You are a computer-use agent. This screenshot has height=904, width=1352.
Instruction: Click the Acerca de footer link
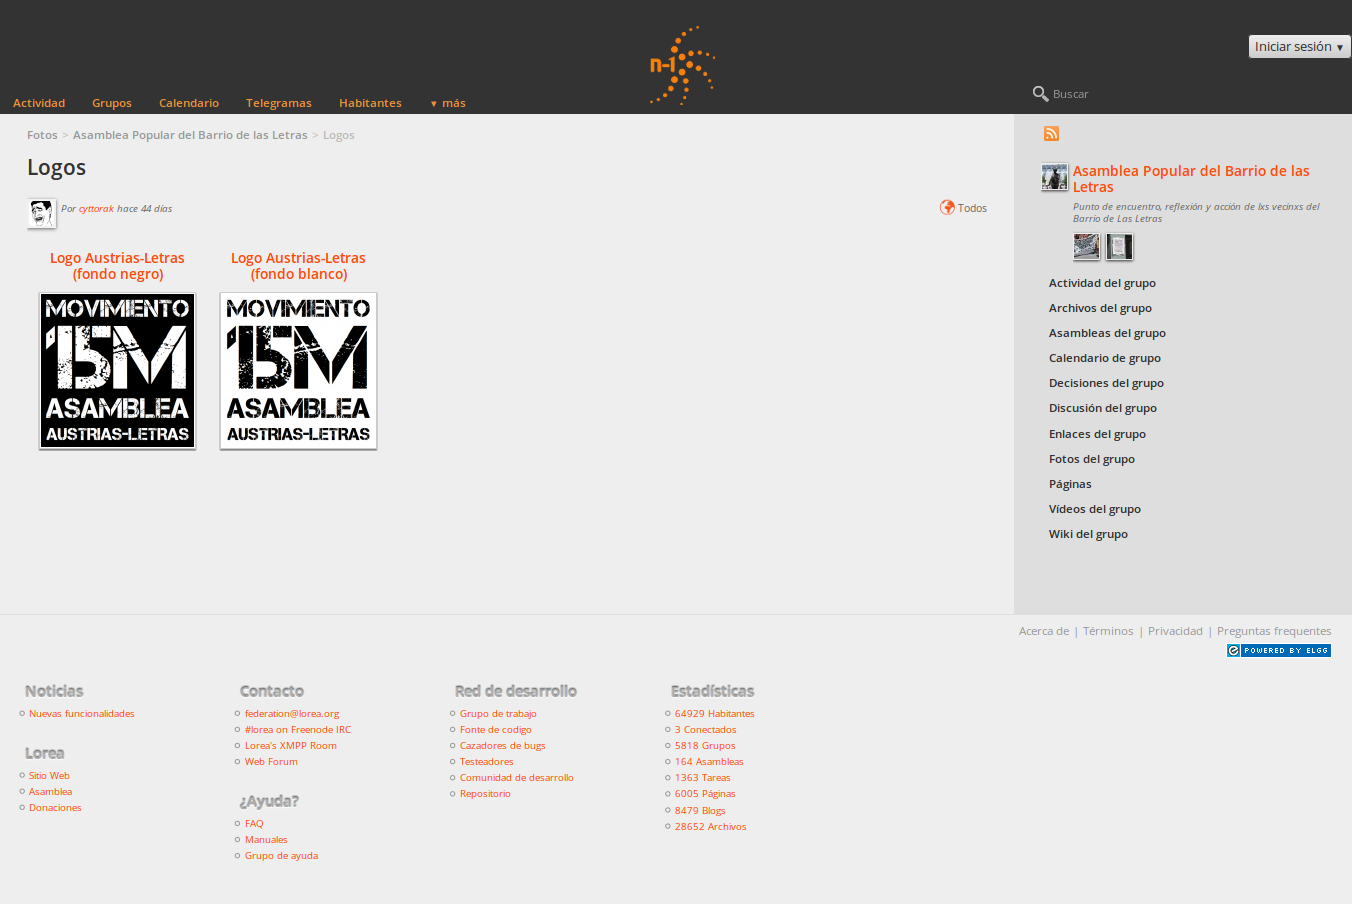coord(1044,631)
